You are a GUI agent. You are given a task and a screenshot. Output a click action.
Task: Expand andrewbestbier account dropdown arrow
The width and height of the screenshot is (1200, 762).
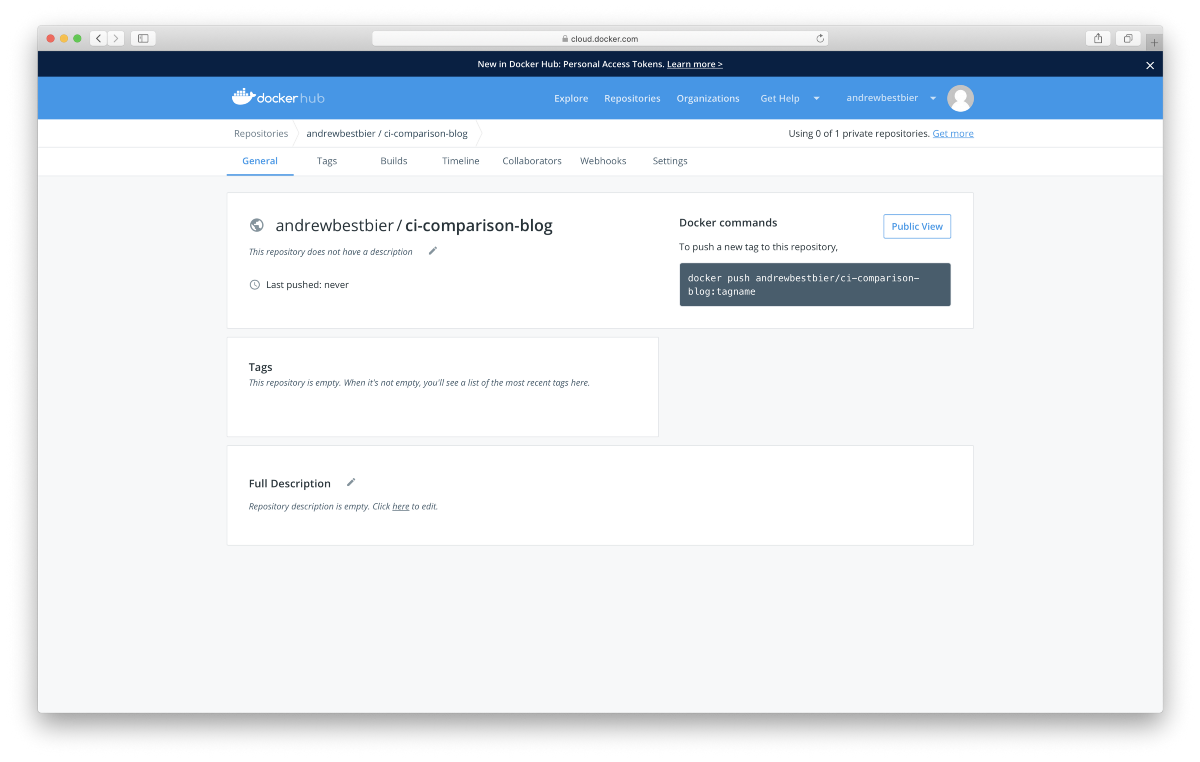click(933, 98)
